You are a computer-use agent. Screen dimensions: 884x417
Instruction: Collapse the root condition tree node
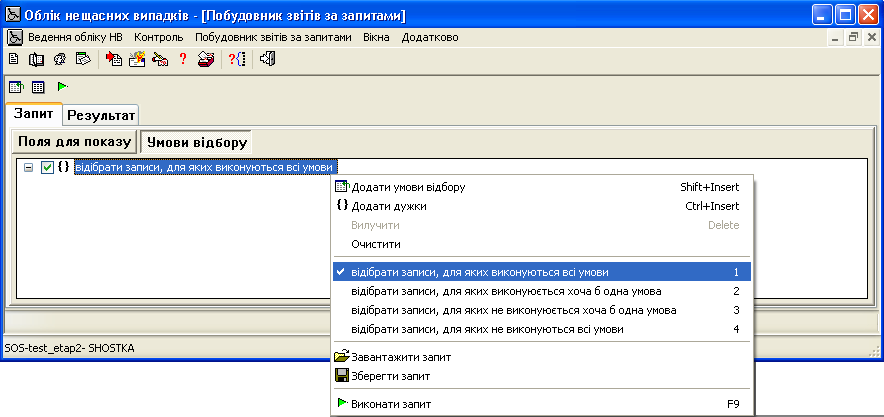click(29, 167)
